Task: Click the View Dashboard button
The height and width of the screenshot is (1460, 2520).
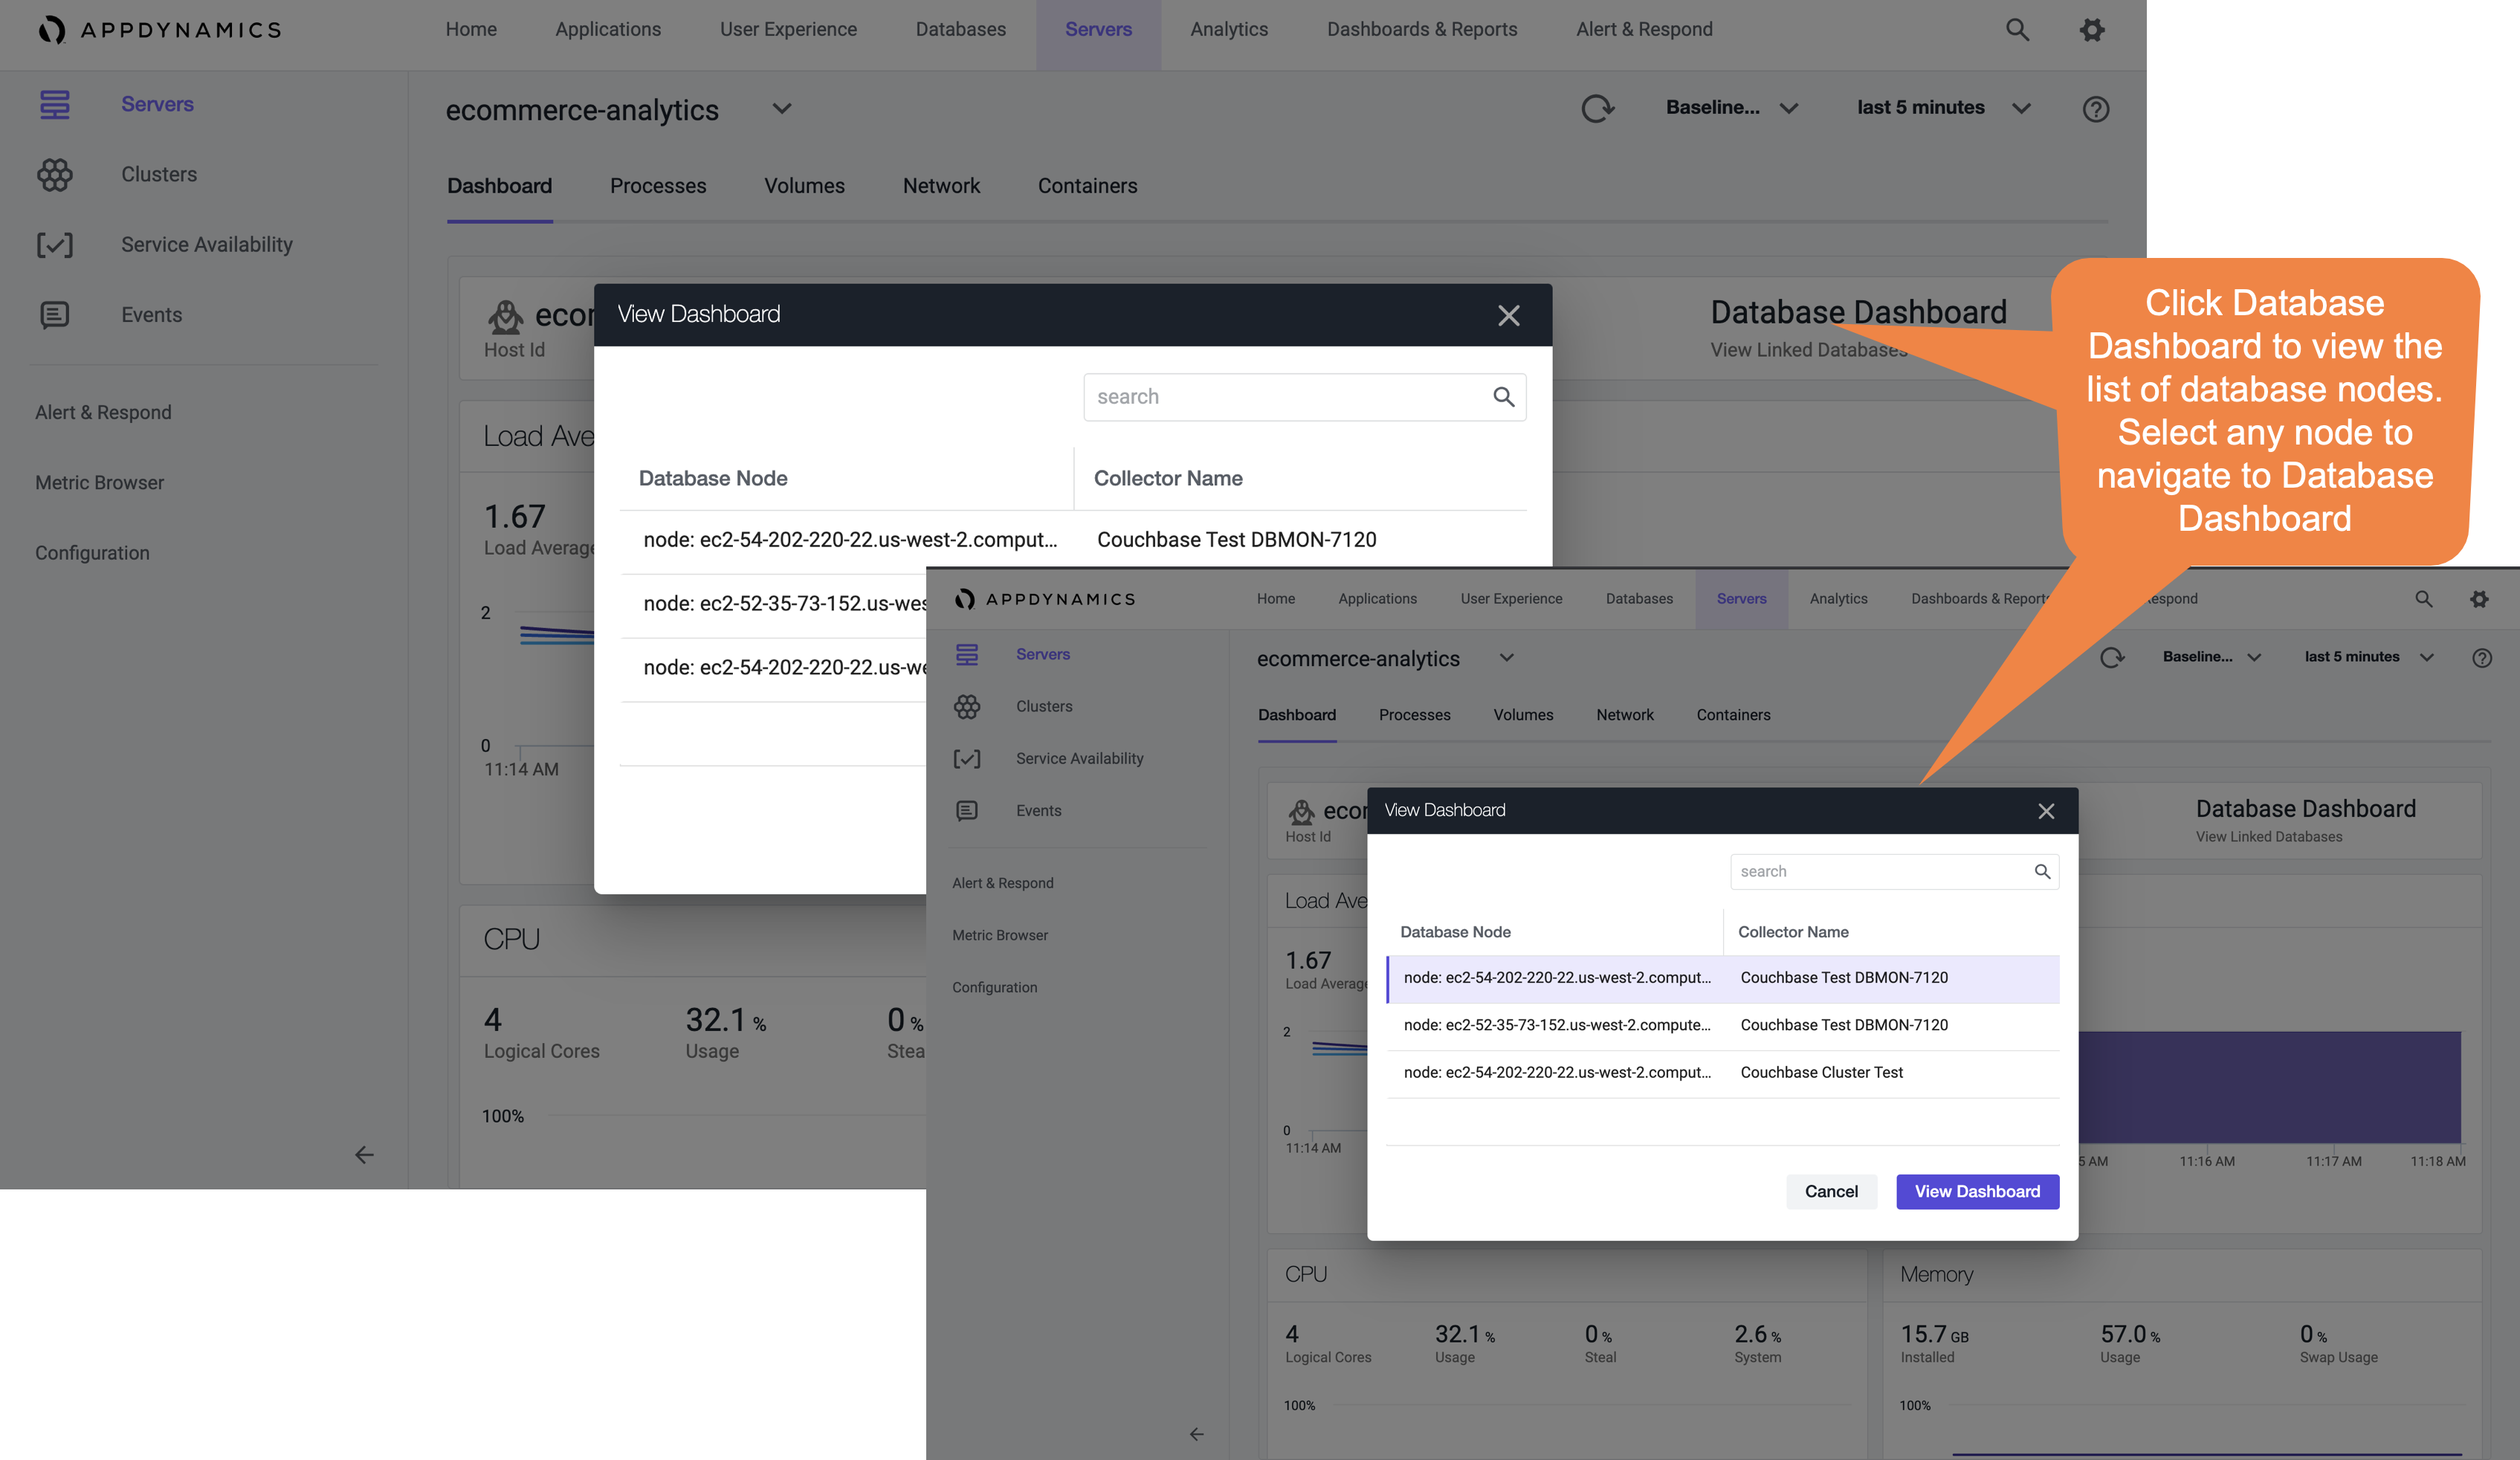Action: pos(1977,1192)
